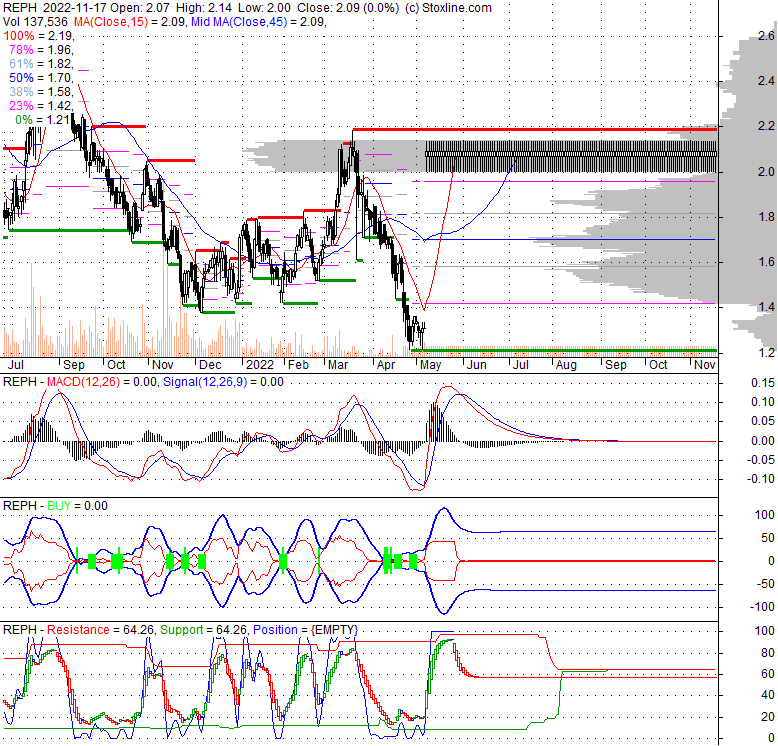Click the MA(Close,15) = 2.09 legend
Screen dimensions: 778x746
[130, 22]
